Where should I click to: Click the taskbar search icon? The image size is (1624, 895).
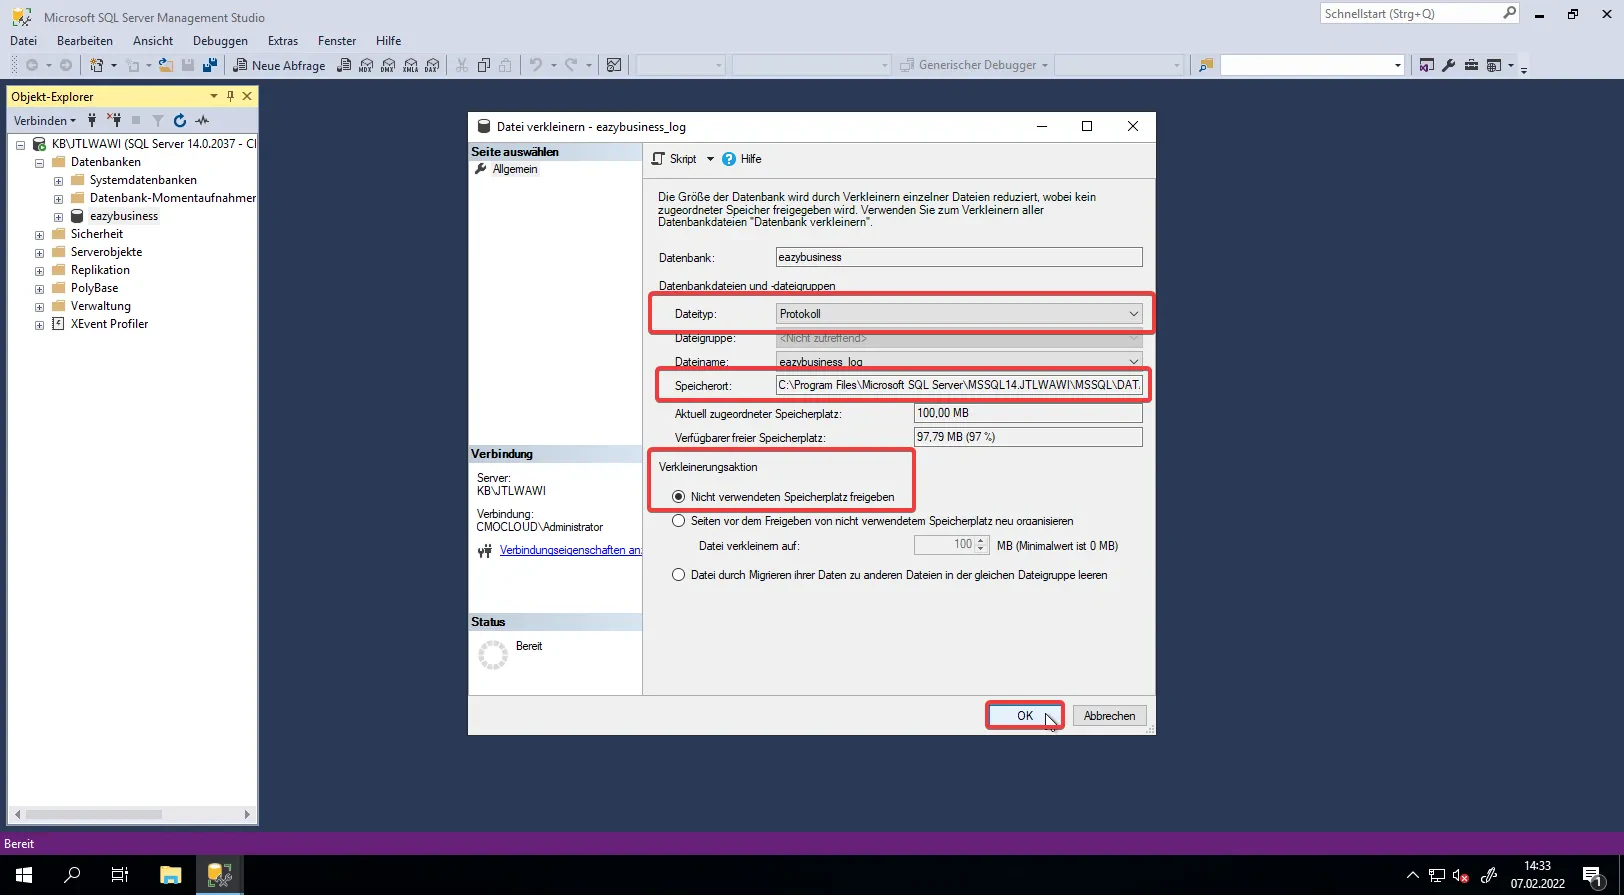pos(72,875)
